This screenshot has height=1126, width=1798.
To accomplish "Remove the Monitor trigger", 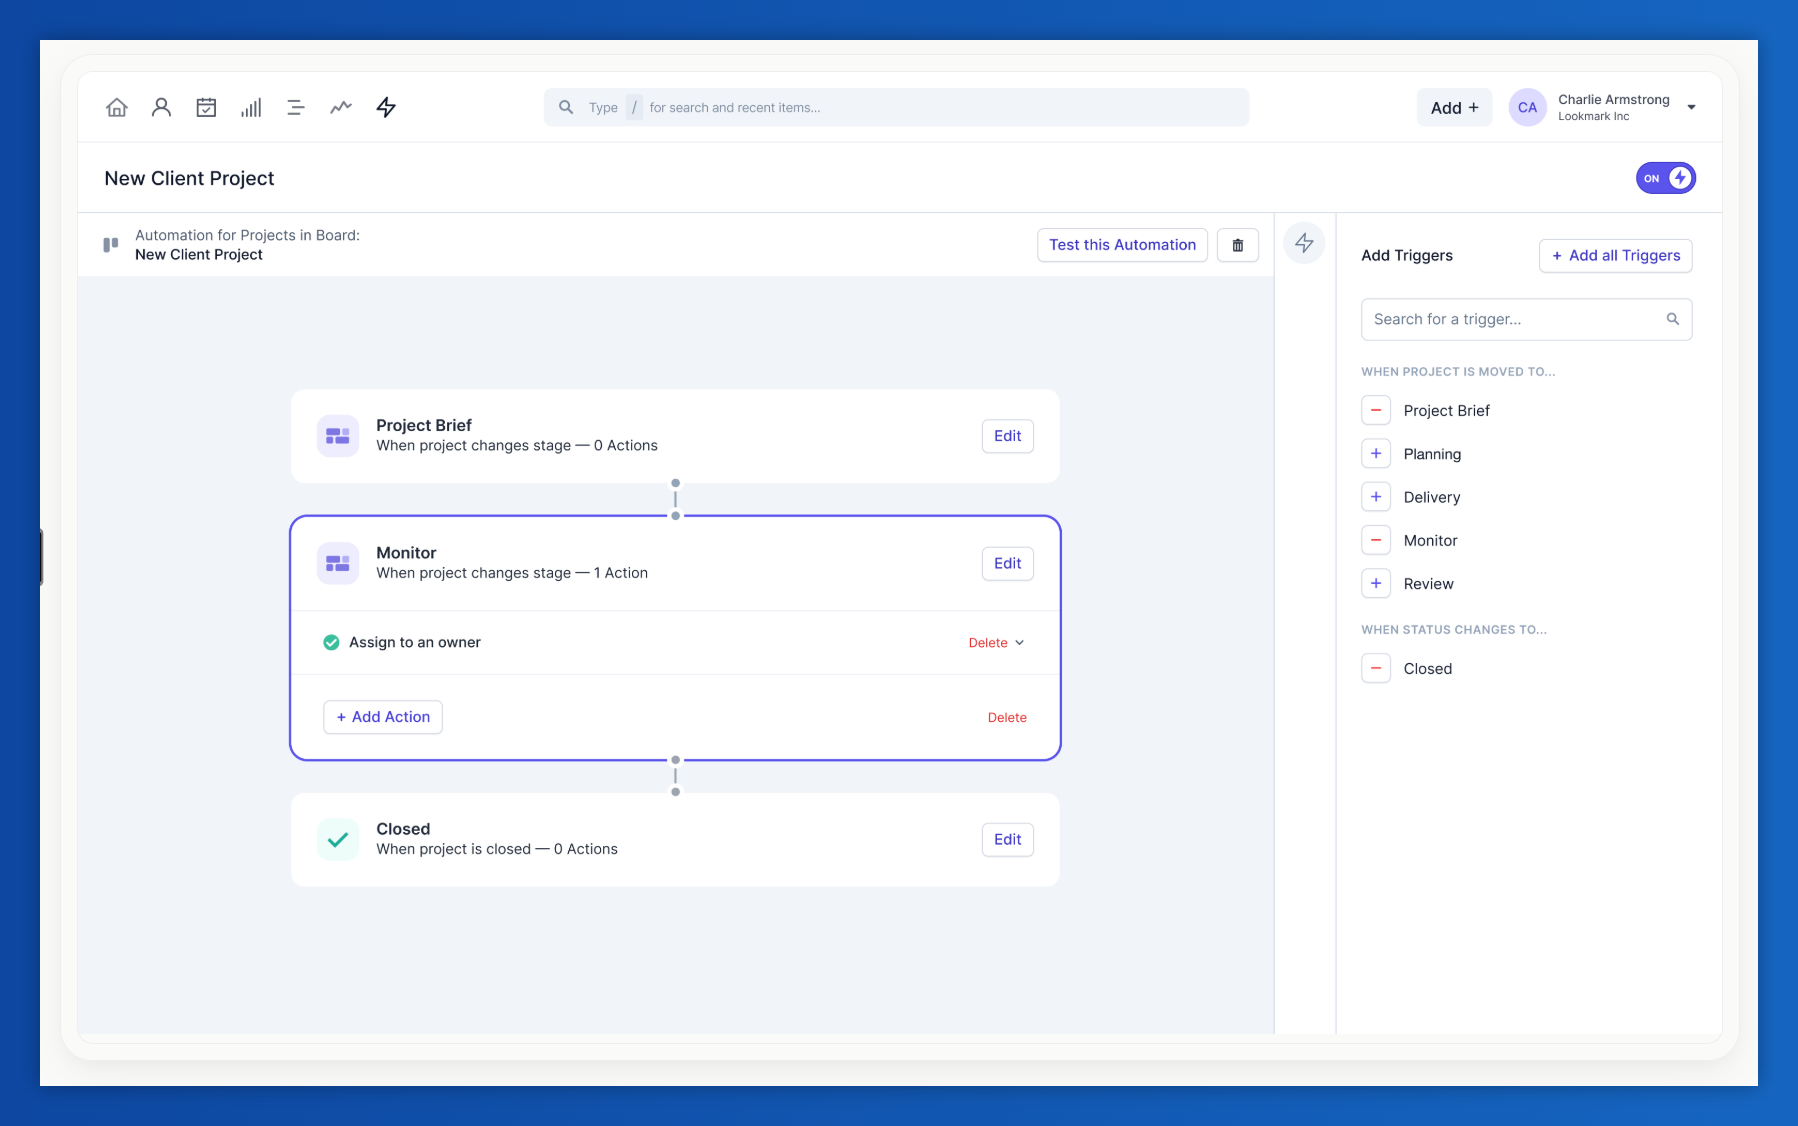I will pos(1376,540).
